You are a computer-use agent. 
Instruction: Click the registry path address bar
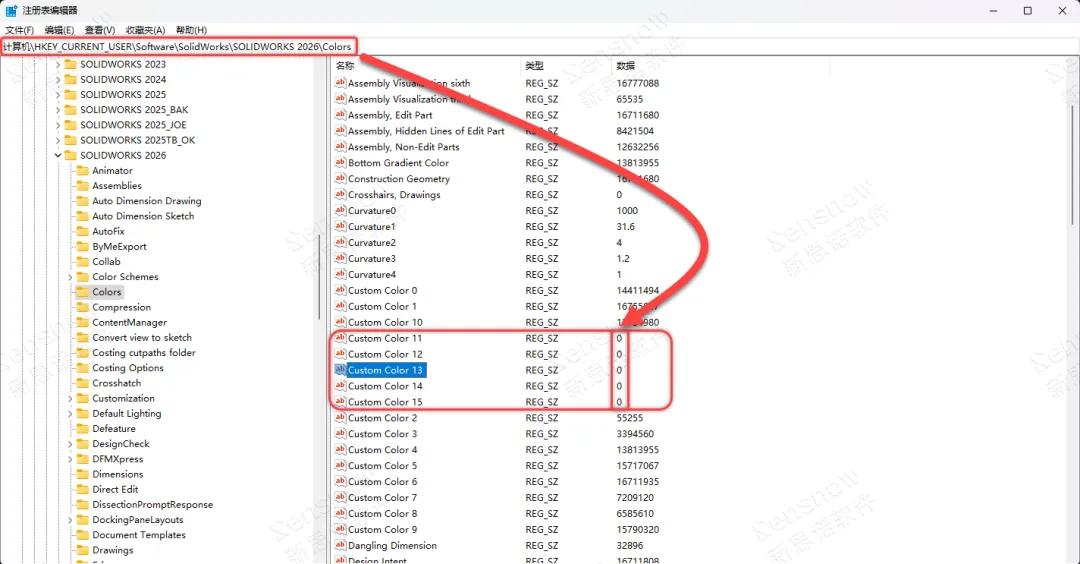point(178,47)
